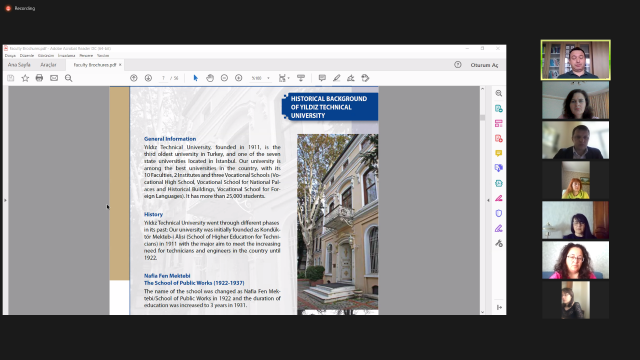Bookmark the document with the star icon

coord(25,78)
